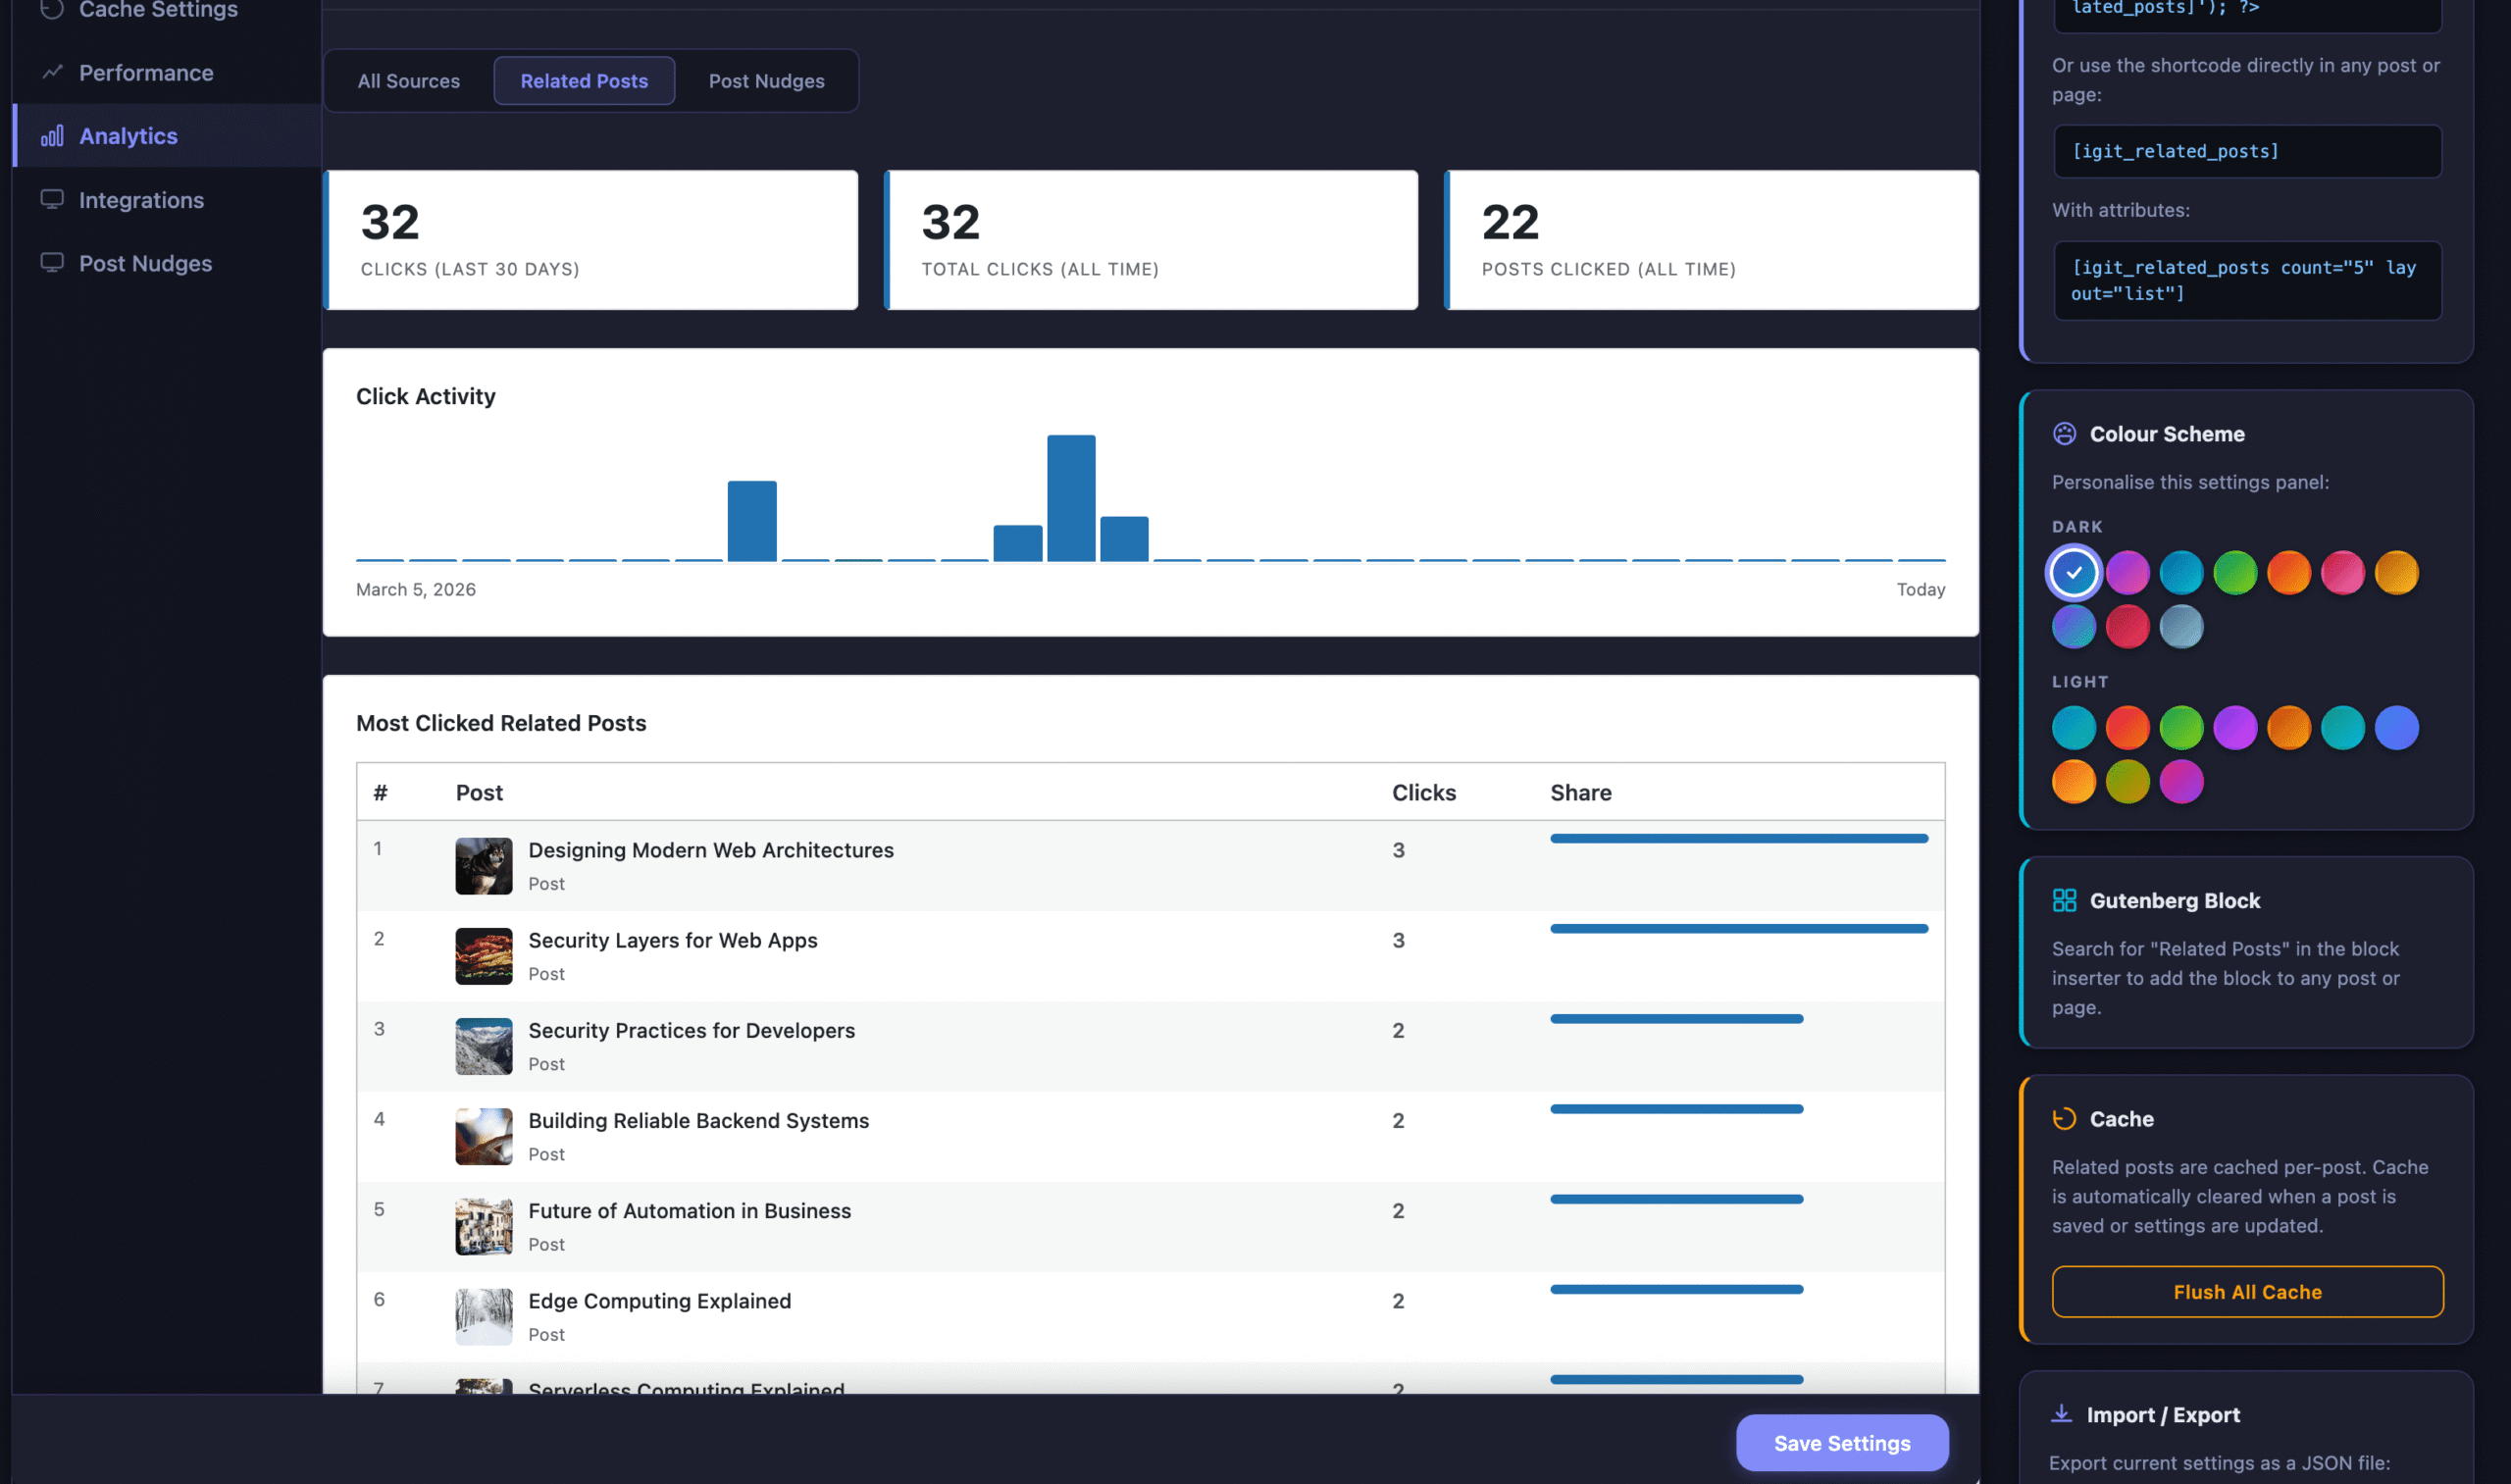This screenshot has height=1484, width=2511.
Task: Click the Edge Computing Explained thumbnail
Action: (483, 1315)
